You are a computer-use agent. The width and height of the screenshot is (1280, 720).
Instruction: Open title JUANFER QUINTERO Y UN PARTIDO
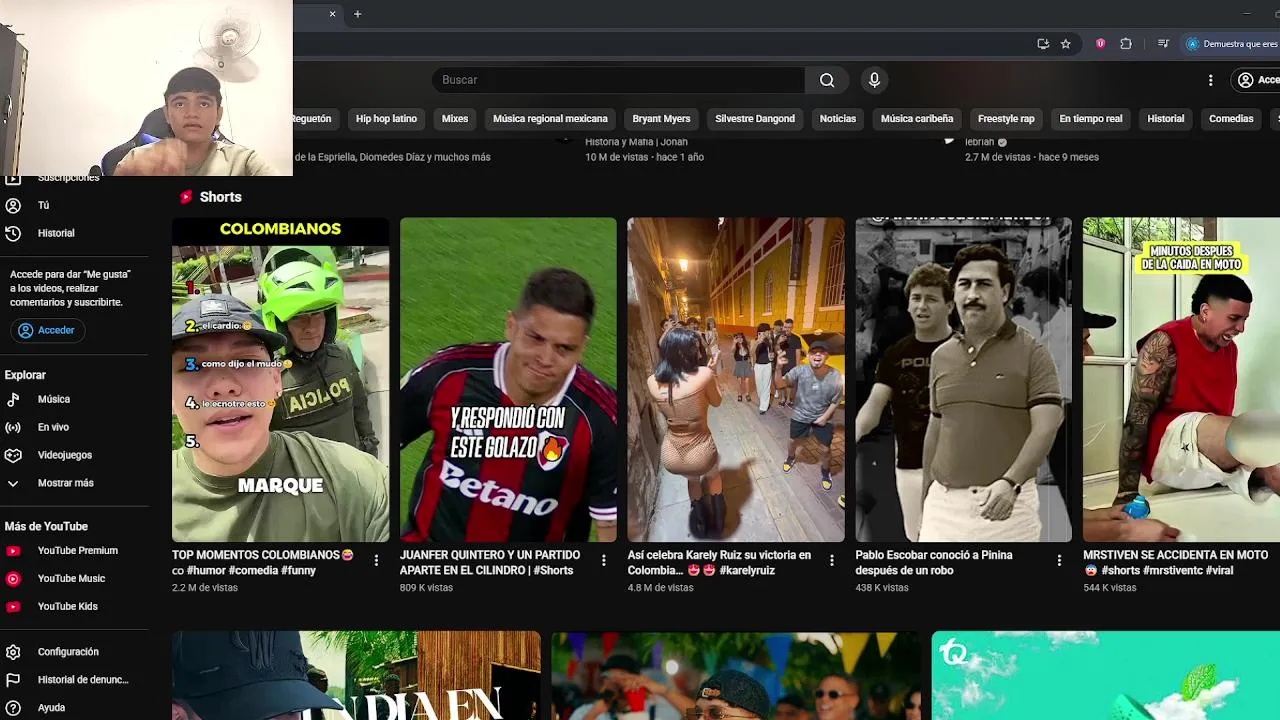click(490, 563)
